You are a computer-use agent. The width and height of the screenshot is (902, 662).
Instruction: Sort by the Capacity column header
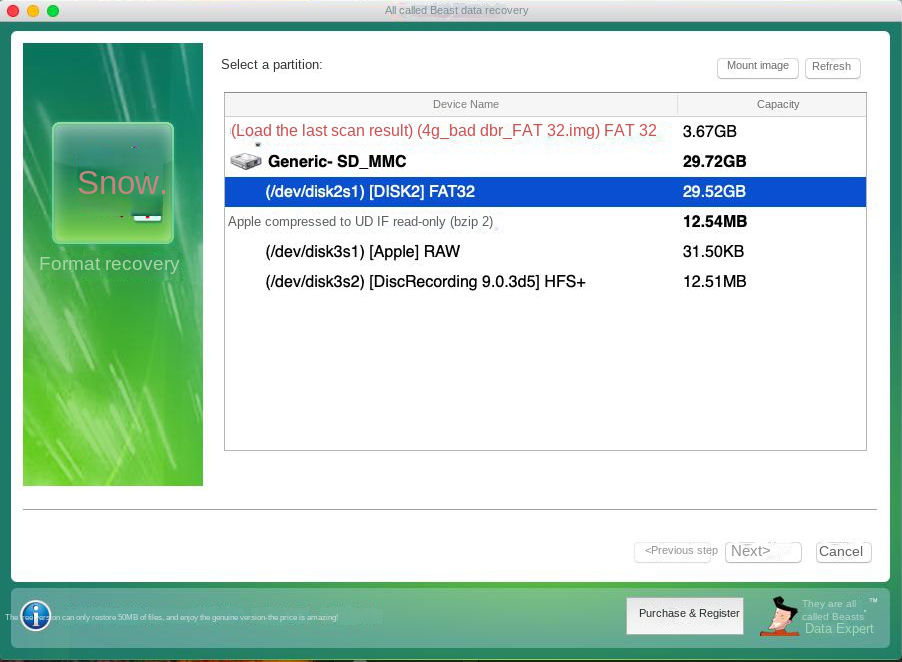[x=778, y=104]
